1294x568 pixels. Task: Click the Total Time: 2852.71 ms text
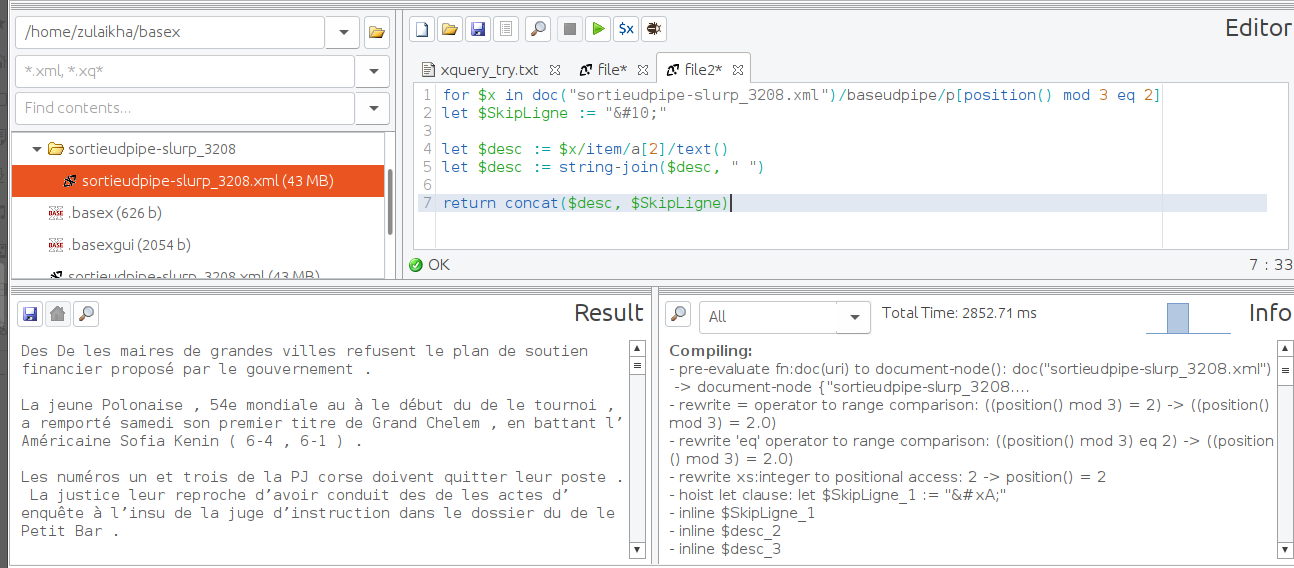pos(959,313)
